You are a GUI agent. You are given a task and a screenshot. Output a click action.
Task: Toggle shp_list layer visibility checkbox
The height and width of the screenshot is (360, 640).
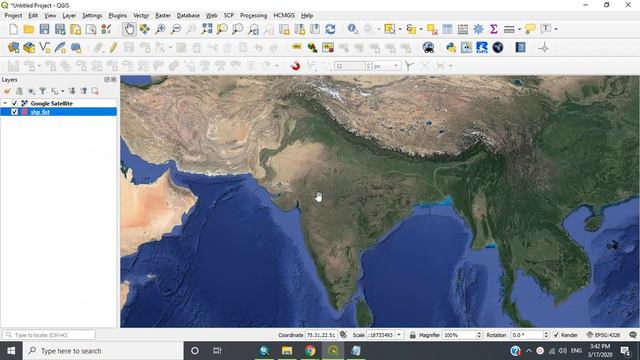pos(14,112)
